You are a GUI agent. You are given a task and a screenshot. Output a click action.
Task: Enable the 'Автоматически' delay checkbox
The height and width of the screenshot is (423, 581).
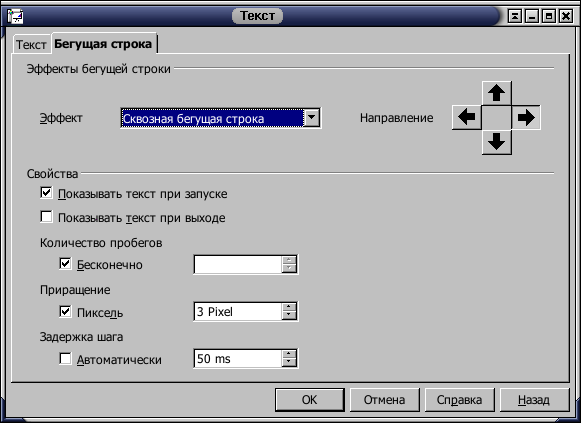click(65, 359)
